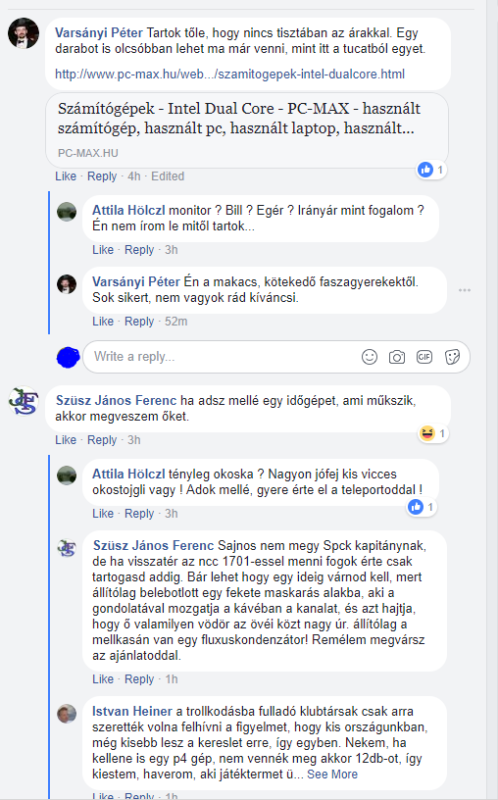
Task: Click laughing reaction count on Szüsz comment
Action: [x=433, y=434]
